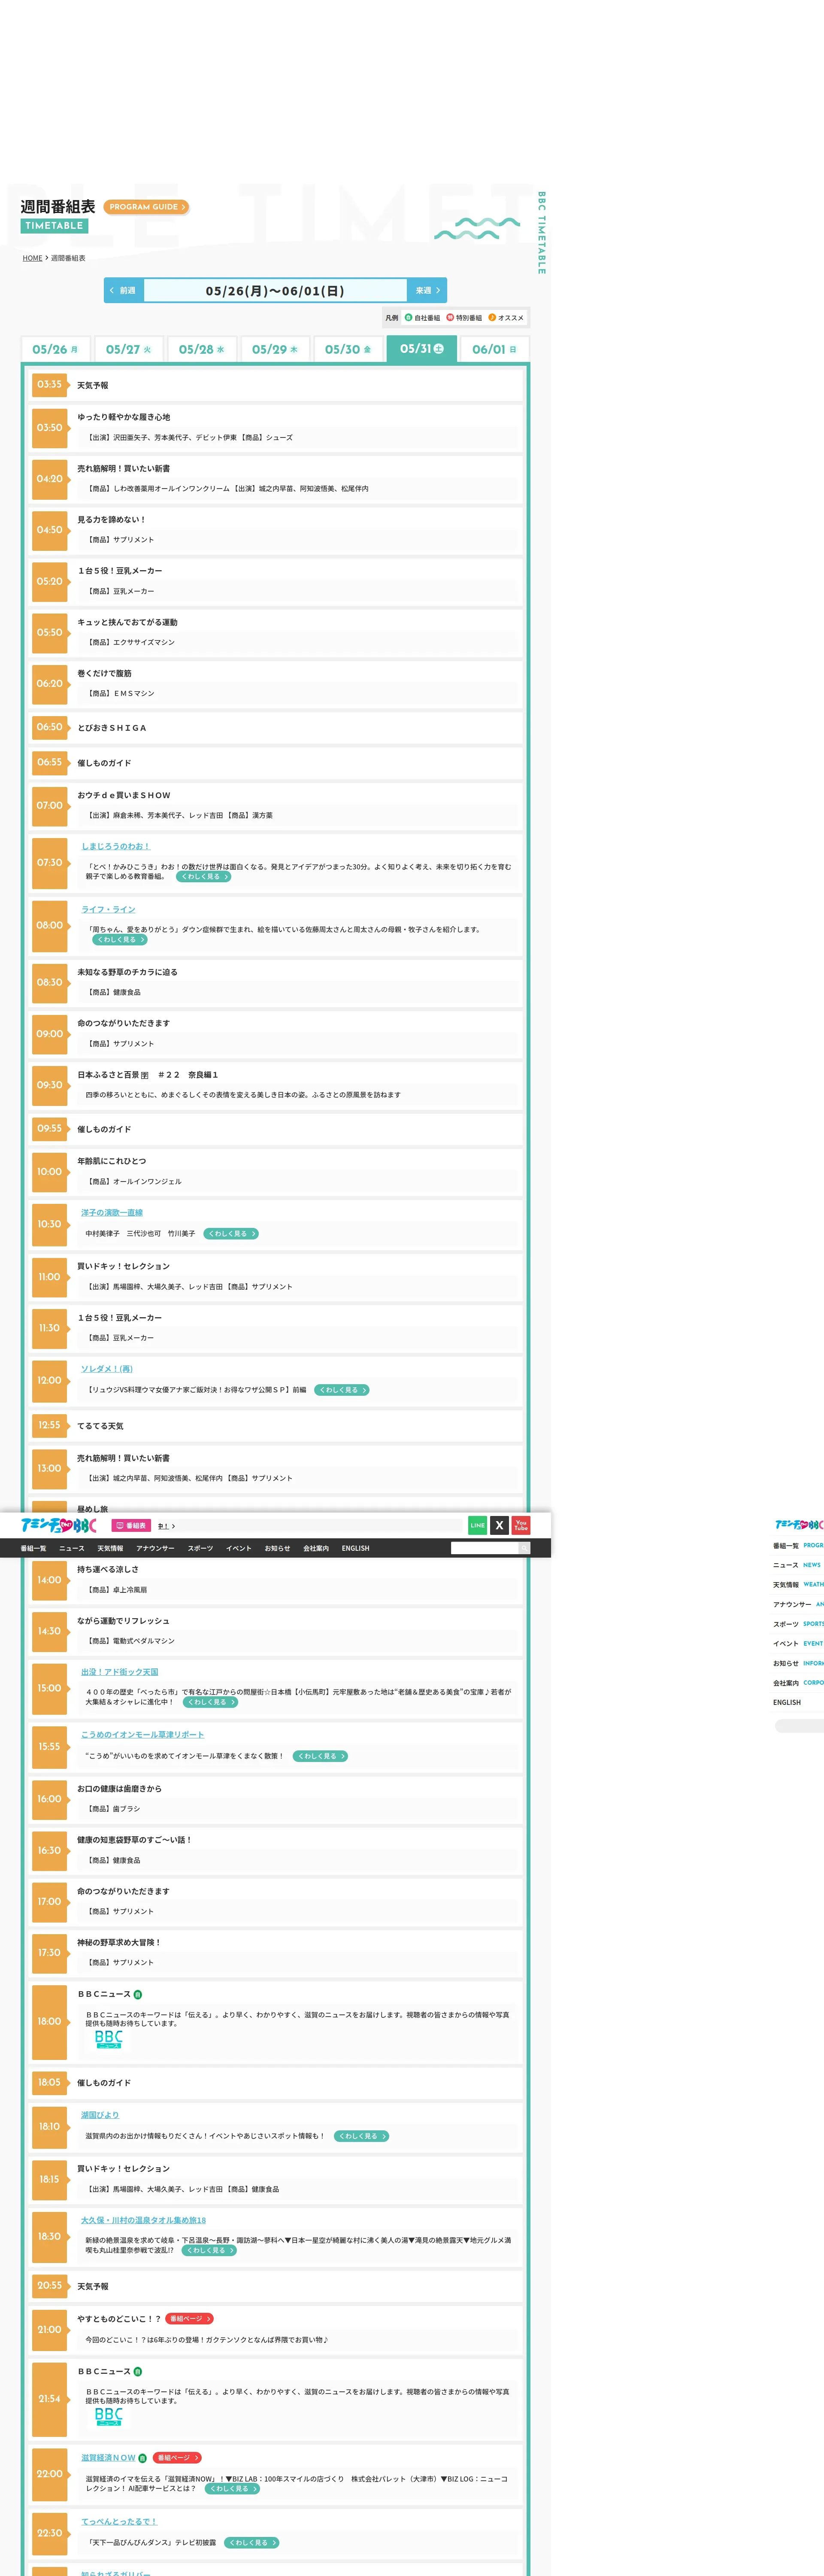This screenshot has width=824, height=2576.
Task: Open アナウンサー in navigation bar
Action: pyautogui.click(x=155, y=1548)
